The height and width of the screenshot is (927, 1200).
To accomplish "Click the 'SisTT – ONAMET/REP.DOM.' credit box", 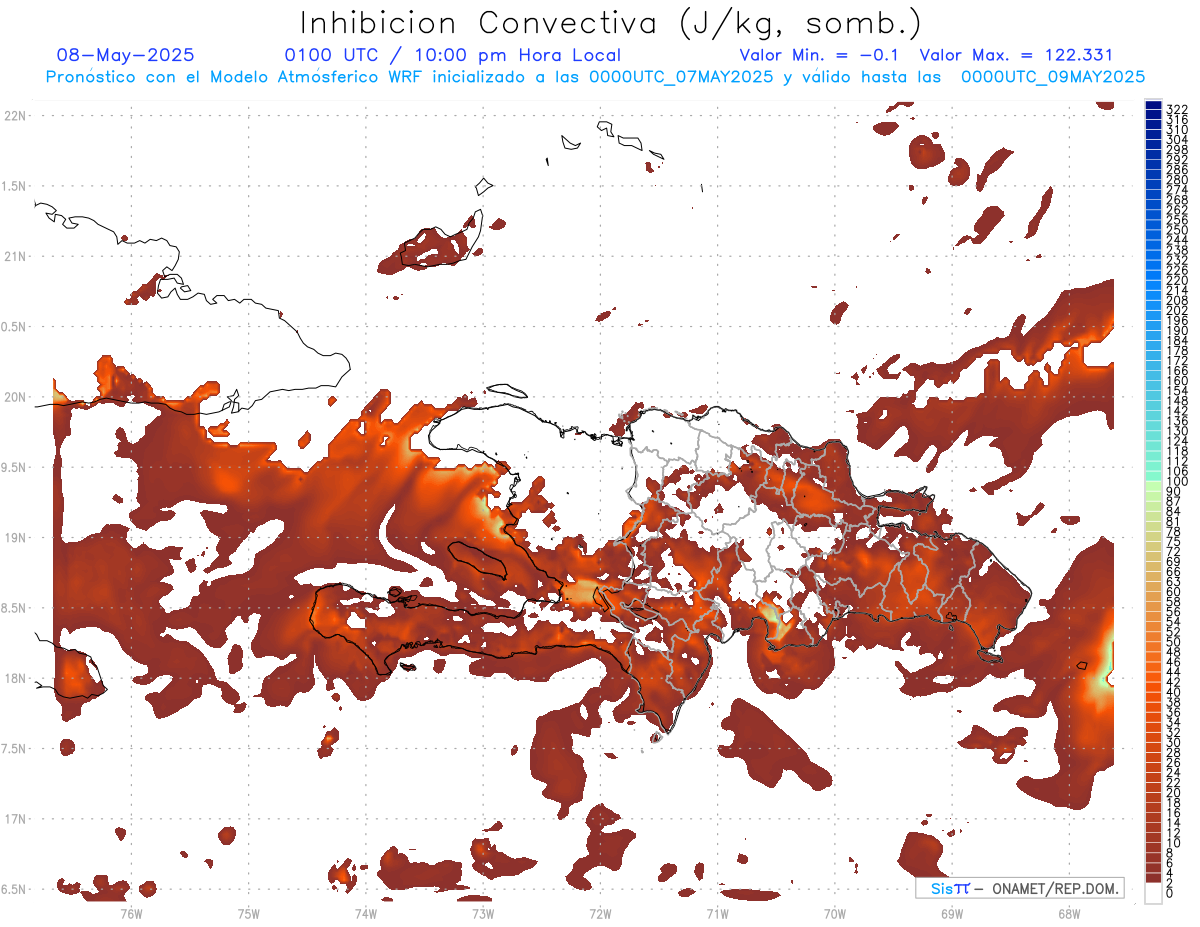I will [x=1019, y=888].
